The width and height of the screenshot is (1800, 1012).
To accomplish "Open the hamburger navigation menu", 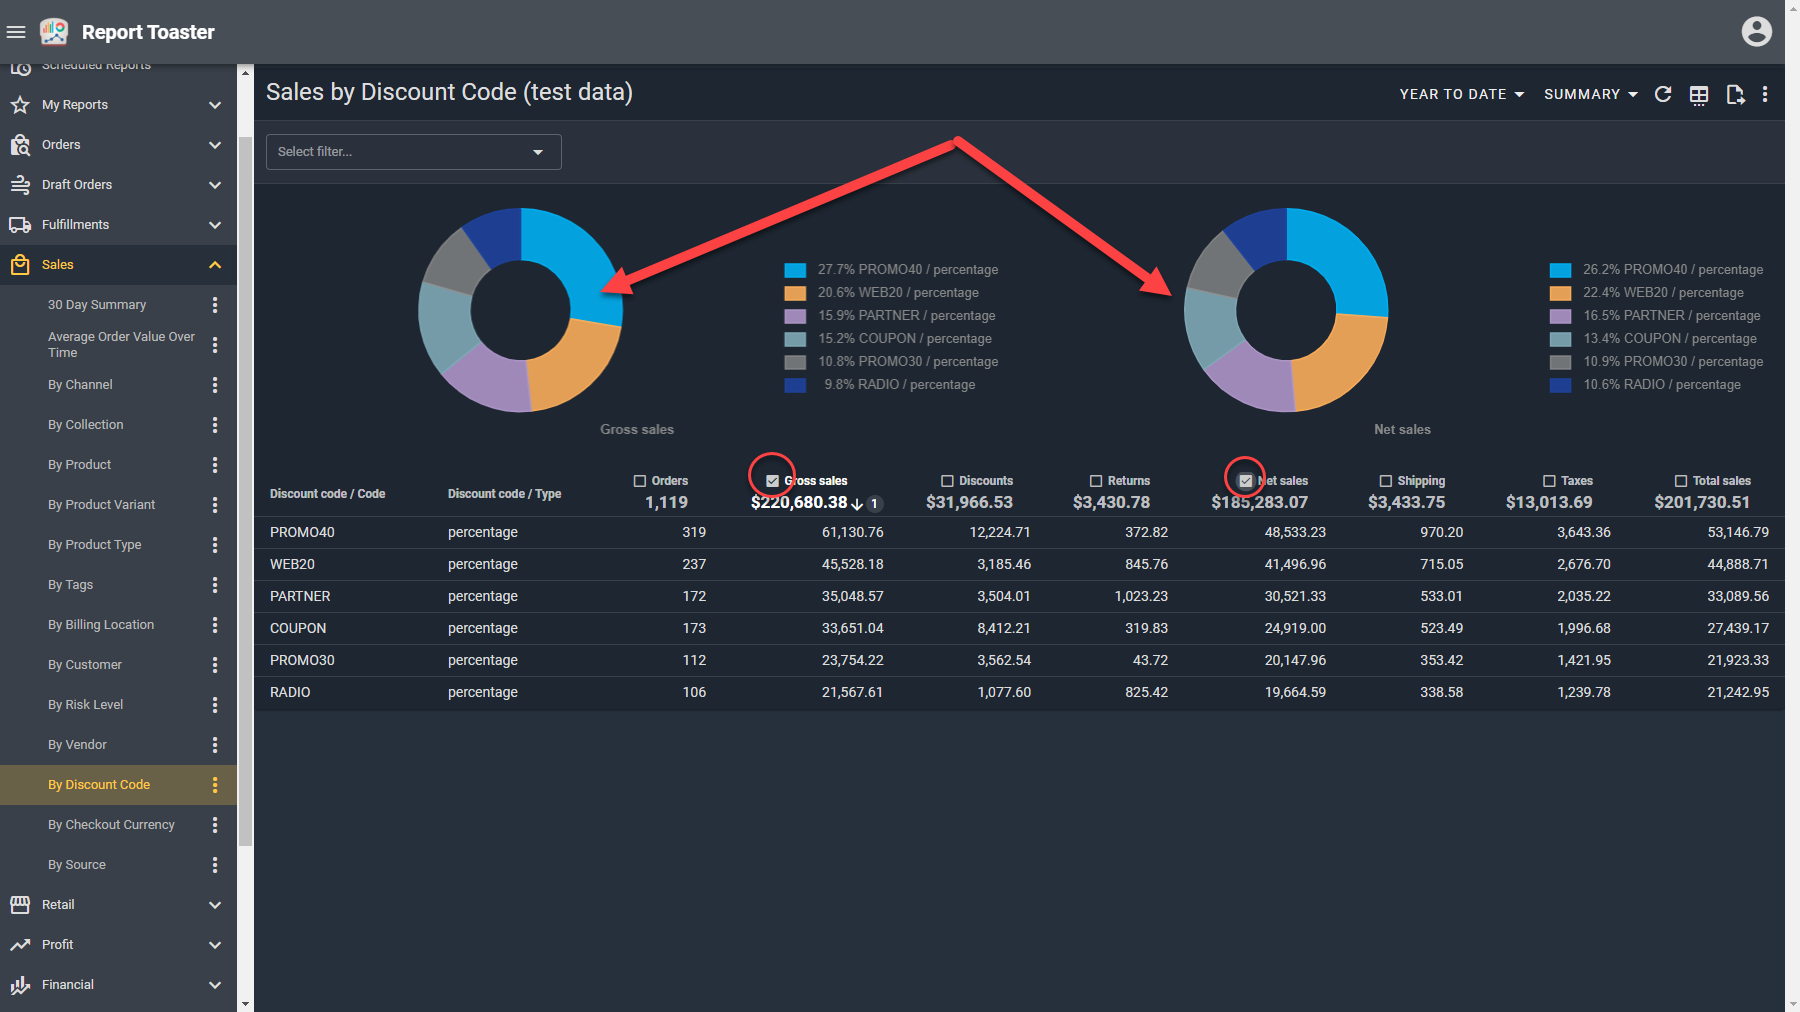I will point(16,32).
